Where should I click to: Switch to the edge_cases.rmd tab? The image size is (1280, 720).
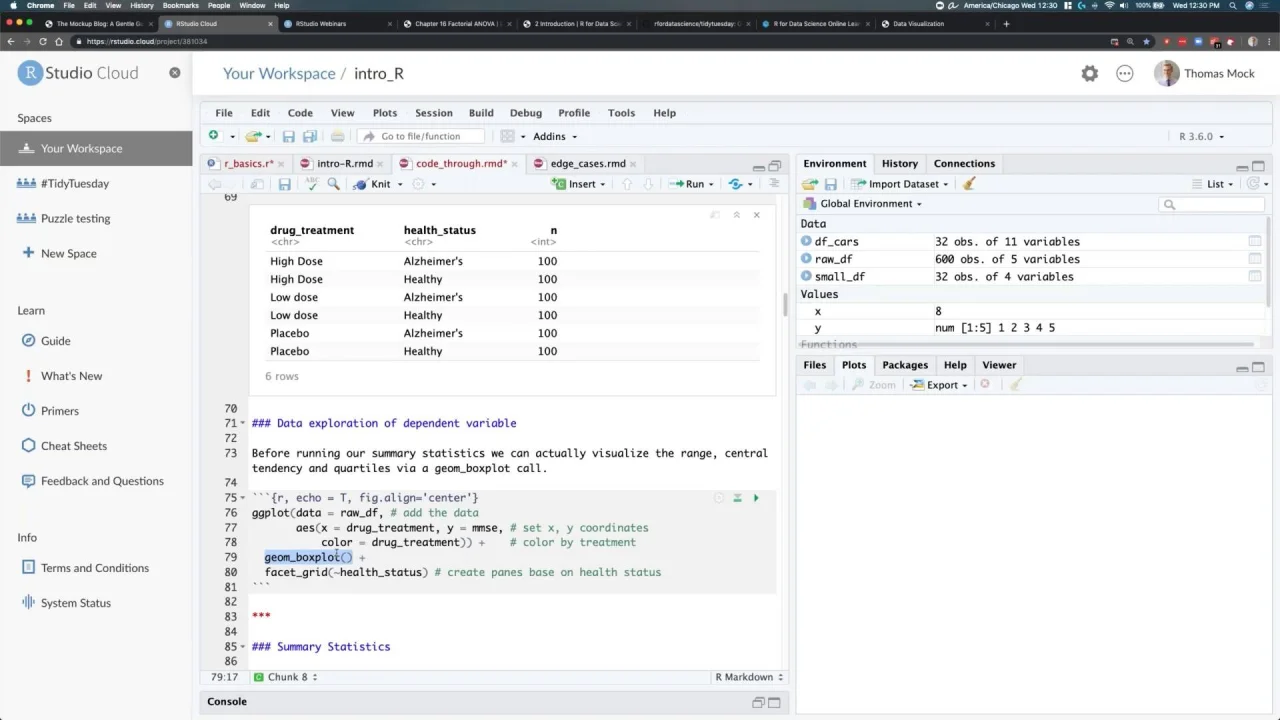click(587, 164)
